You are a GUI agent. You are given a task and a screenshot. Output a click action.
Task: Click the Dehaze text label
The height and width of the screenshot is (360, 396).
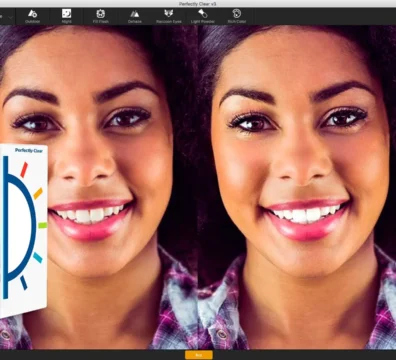[x=135, y=22]
